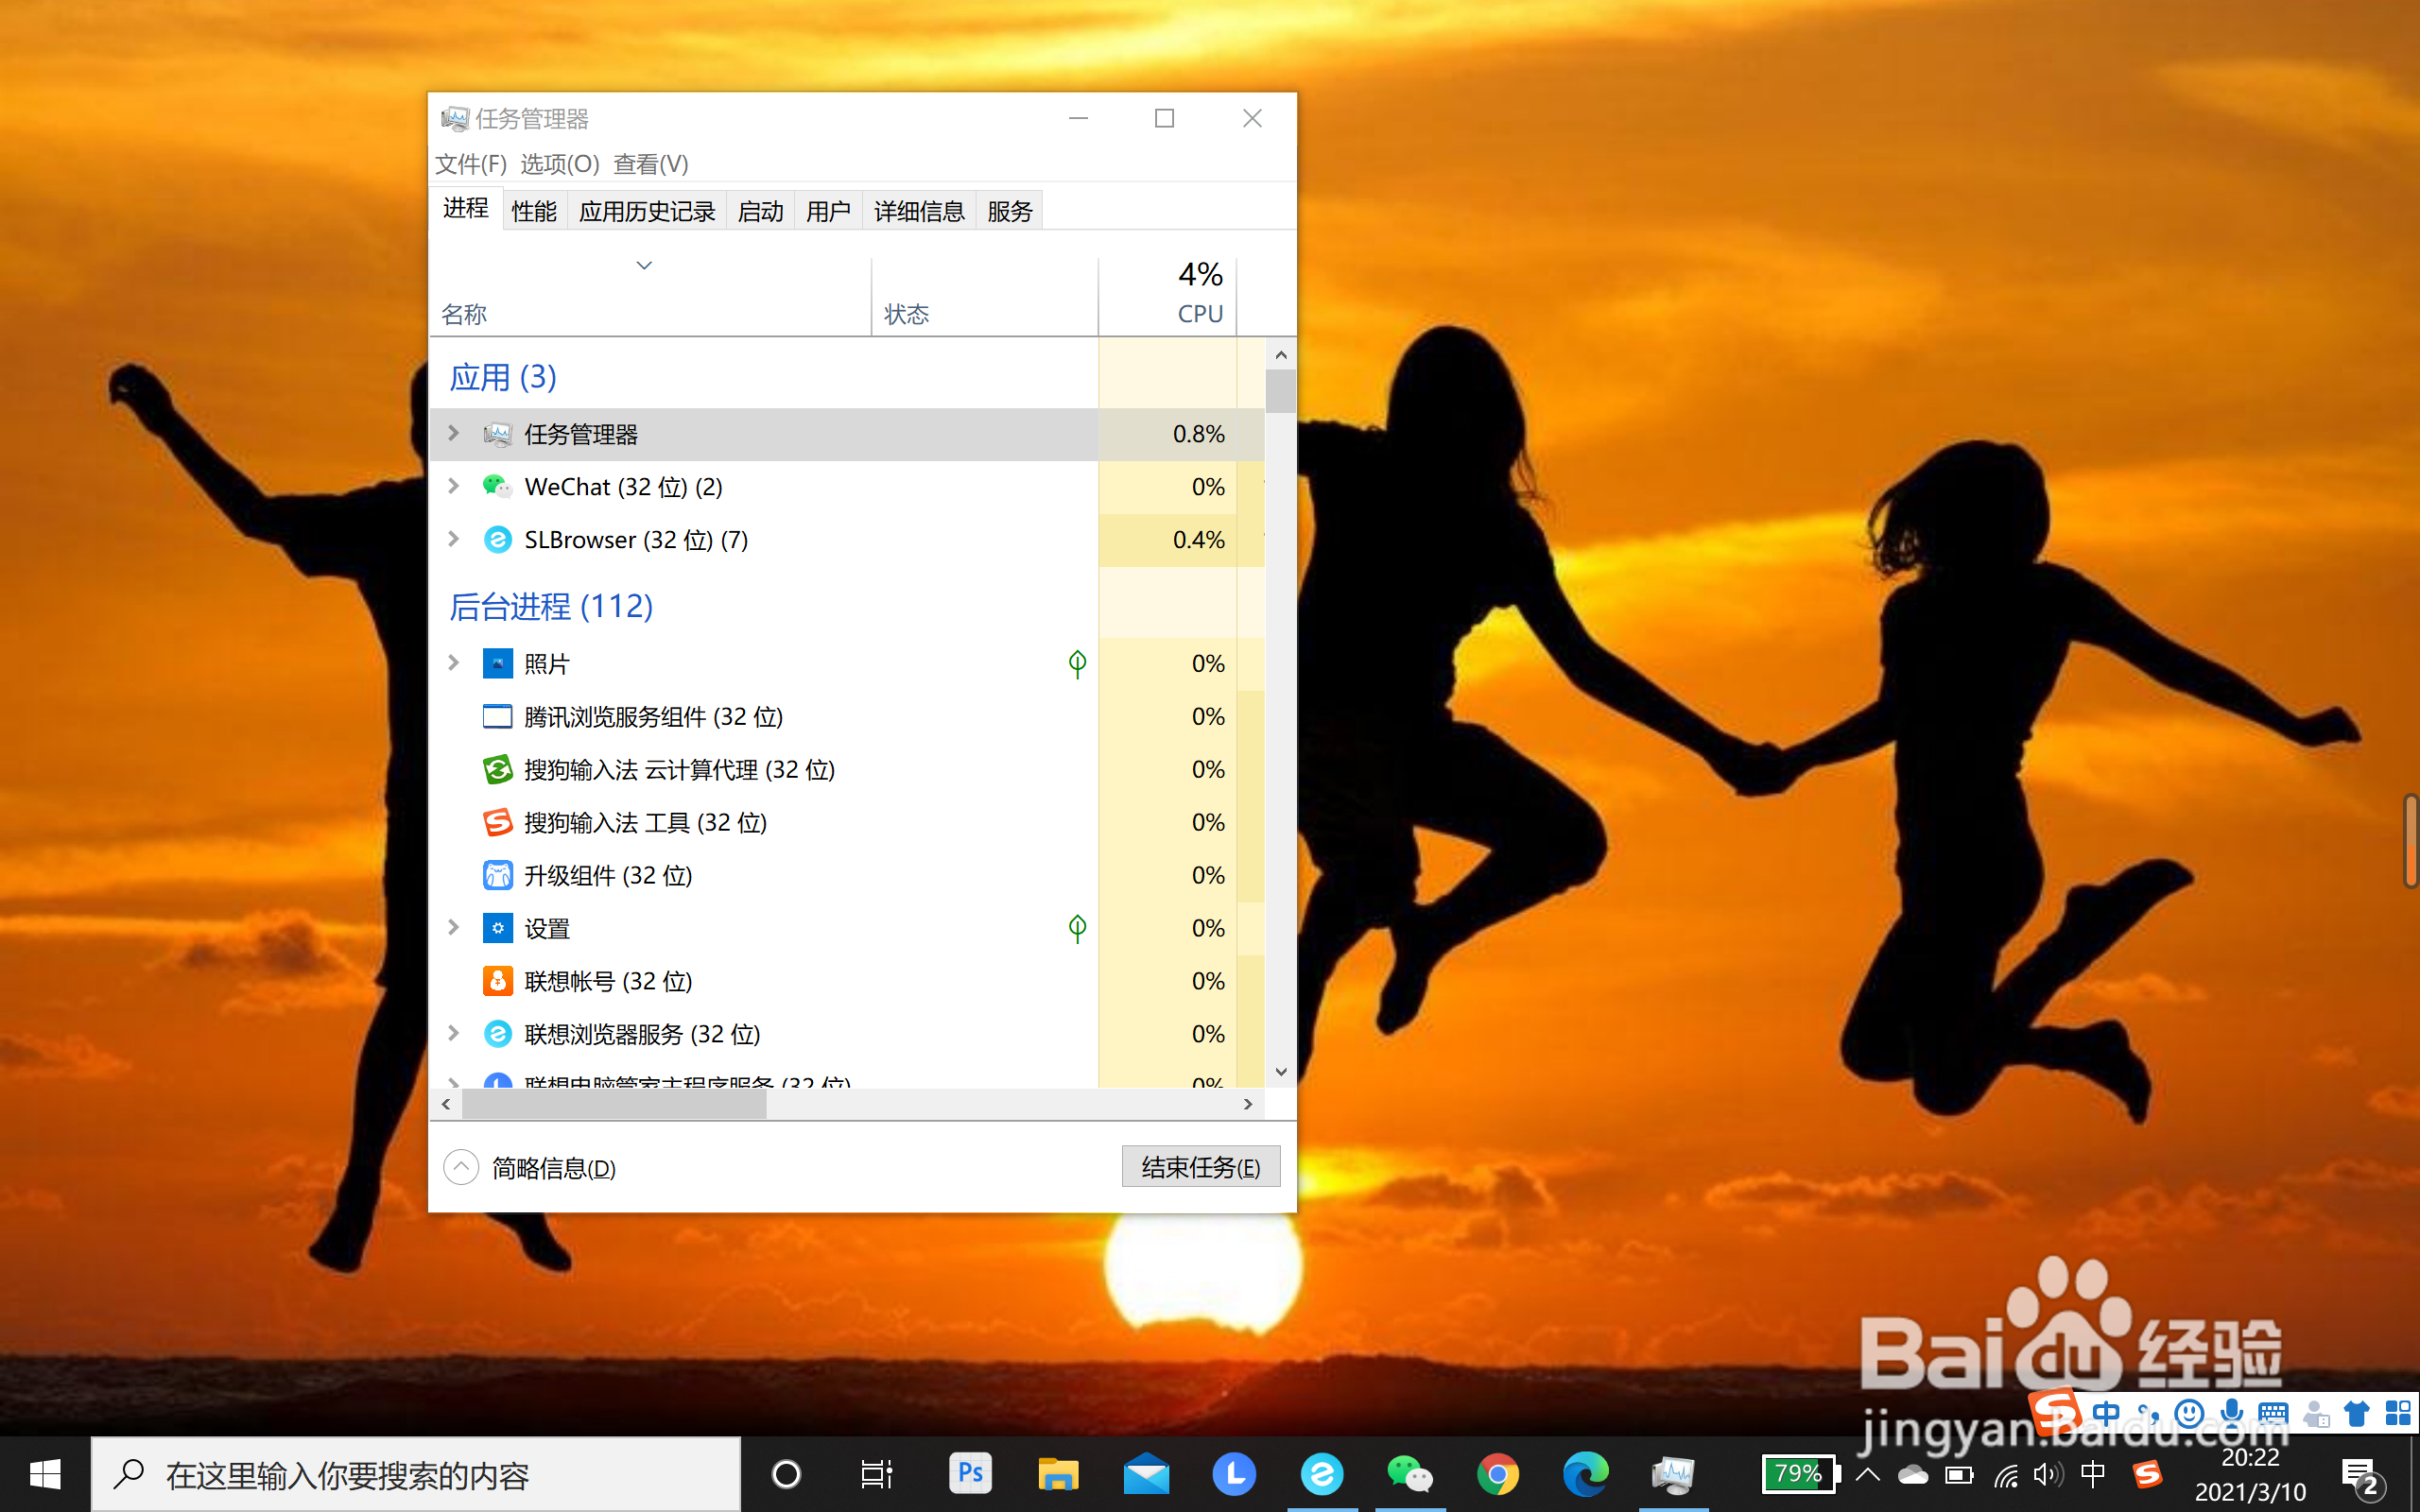Expand the 任务管理器 process entry
Viewport: 2420px width, 1512px height.
click(x=454, y=434)
